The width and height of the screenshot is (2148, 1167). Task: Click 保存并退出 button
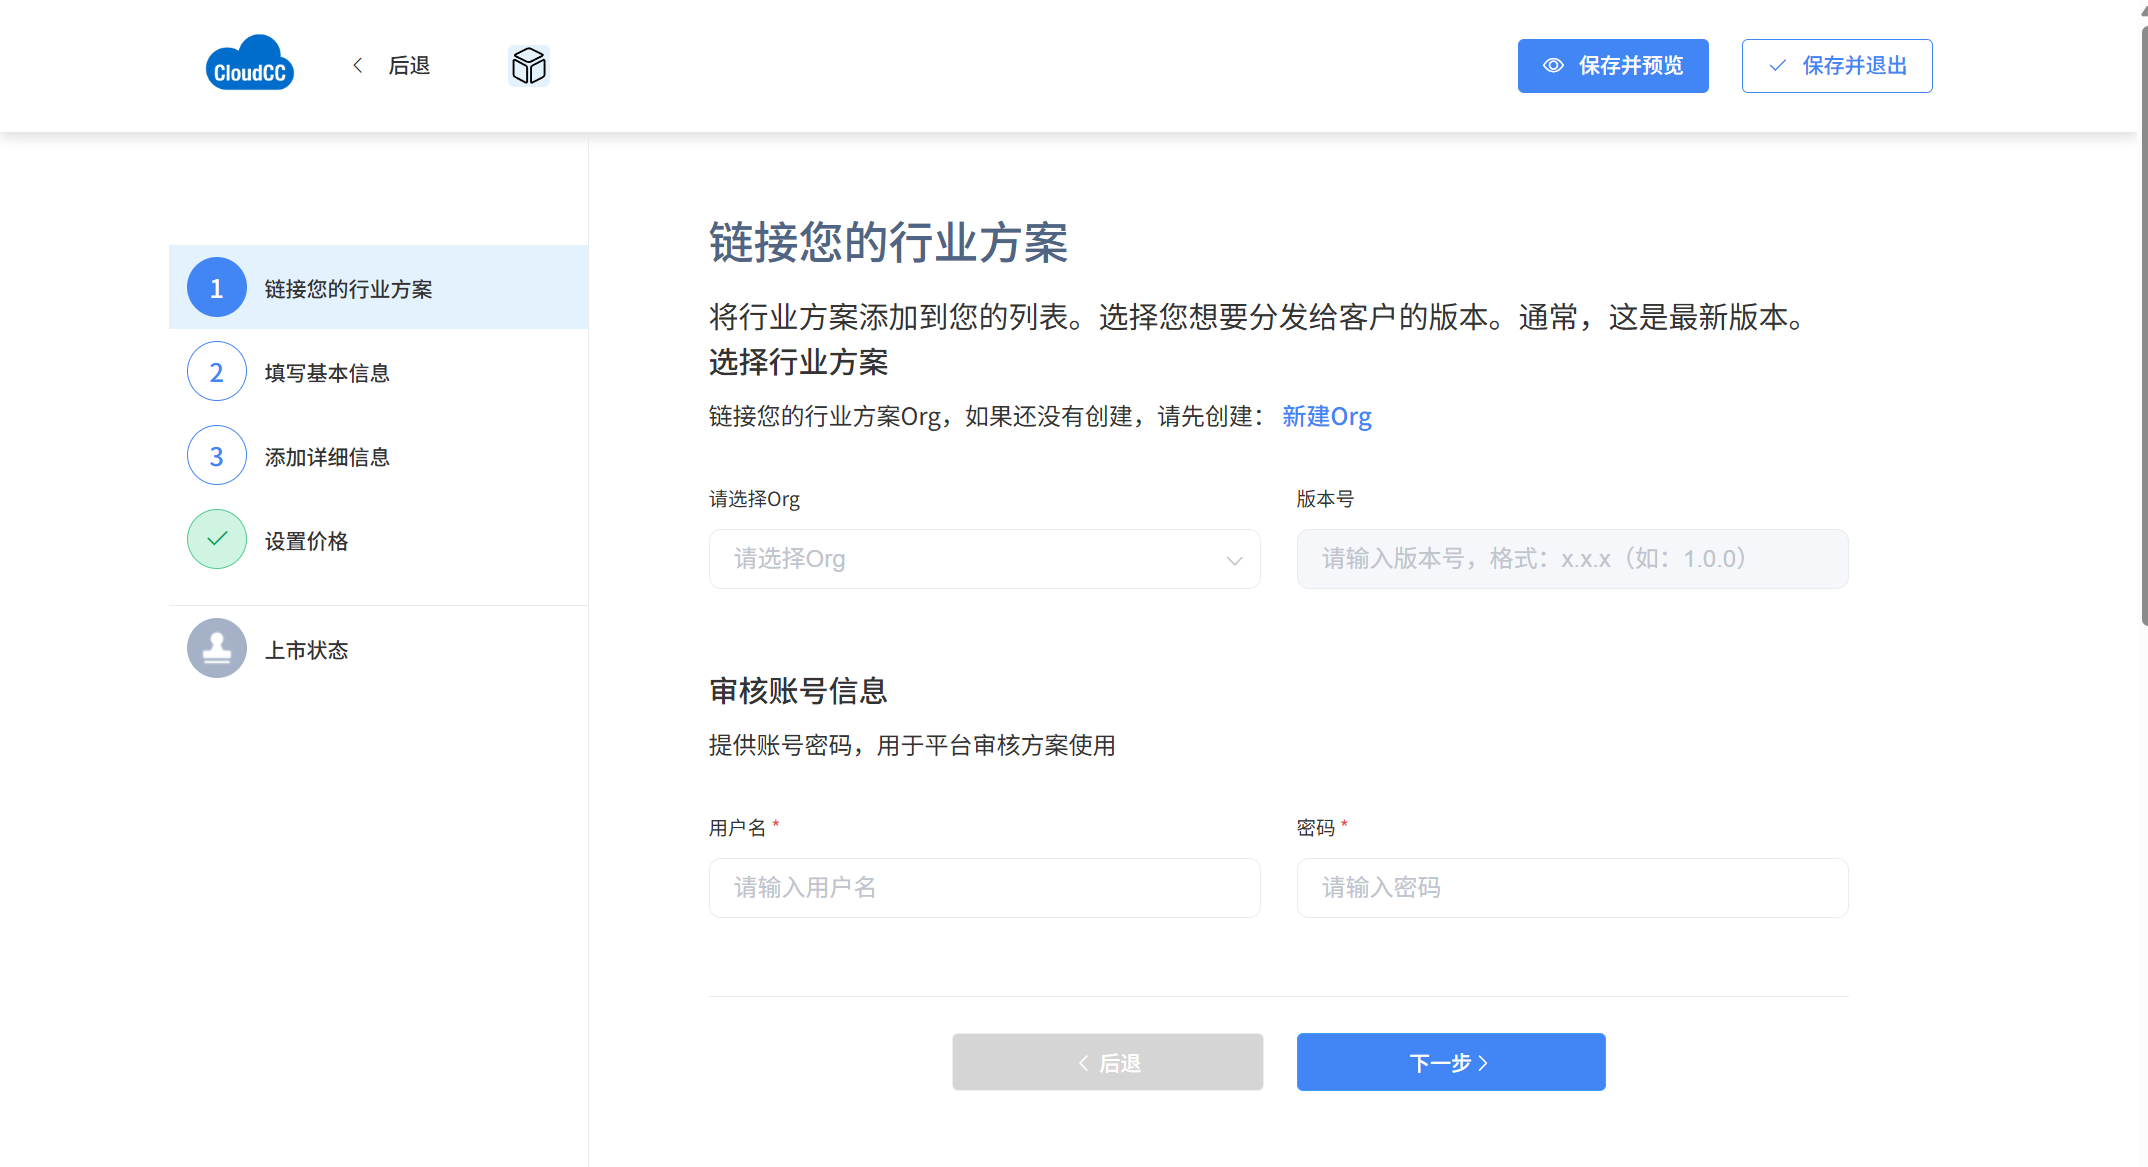pos(1836,66)
